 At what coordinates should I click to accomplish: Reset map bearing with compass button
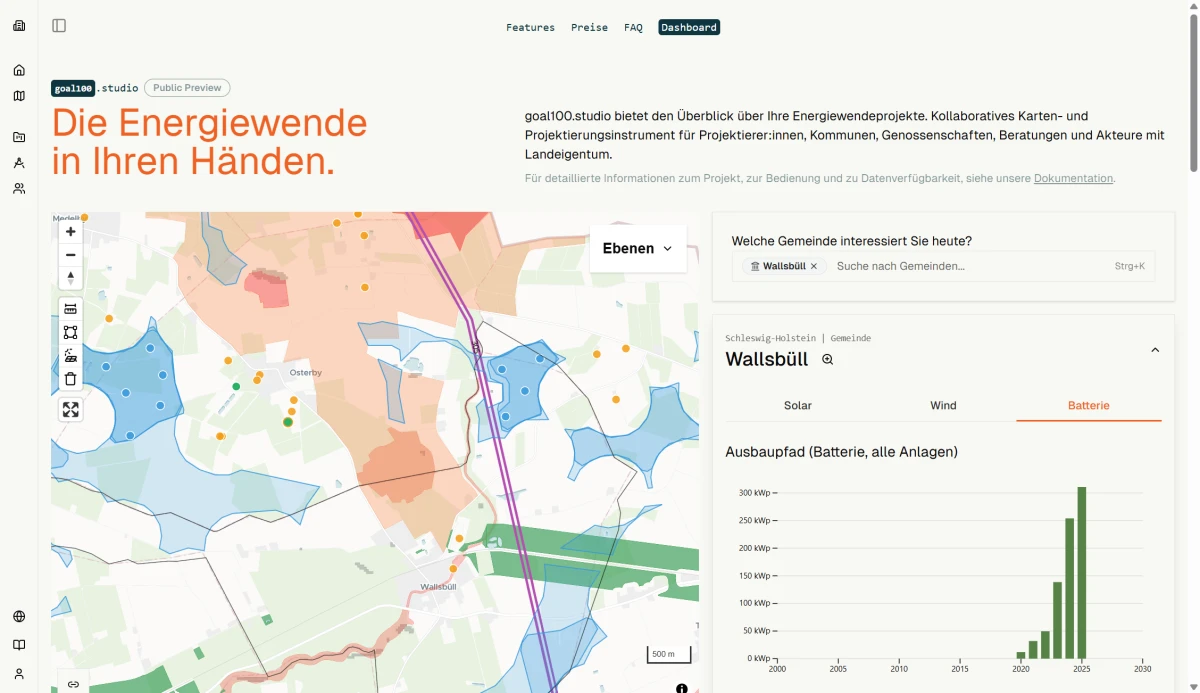pos(70,278)
